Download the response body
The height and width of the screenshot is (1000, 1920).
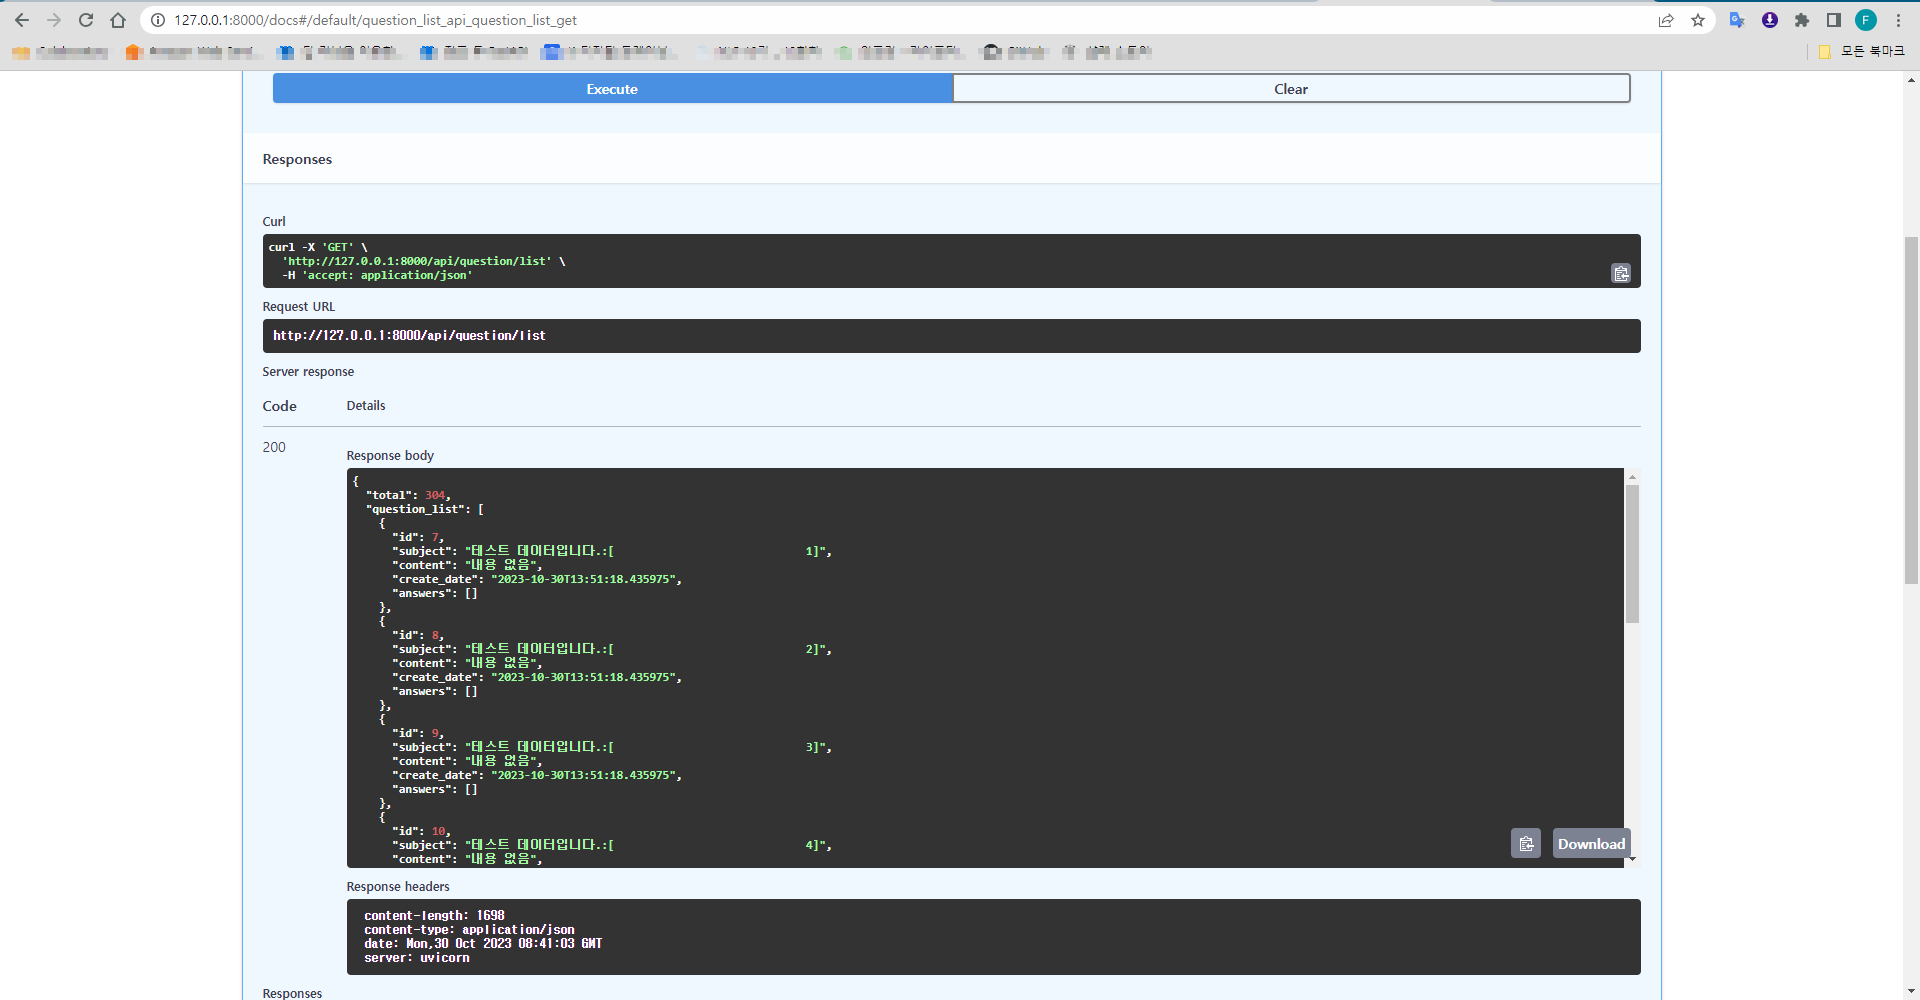(x=1591, y=844)
